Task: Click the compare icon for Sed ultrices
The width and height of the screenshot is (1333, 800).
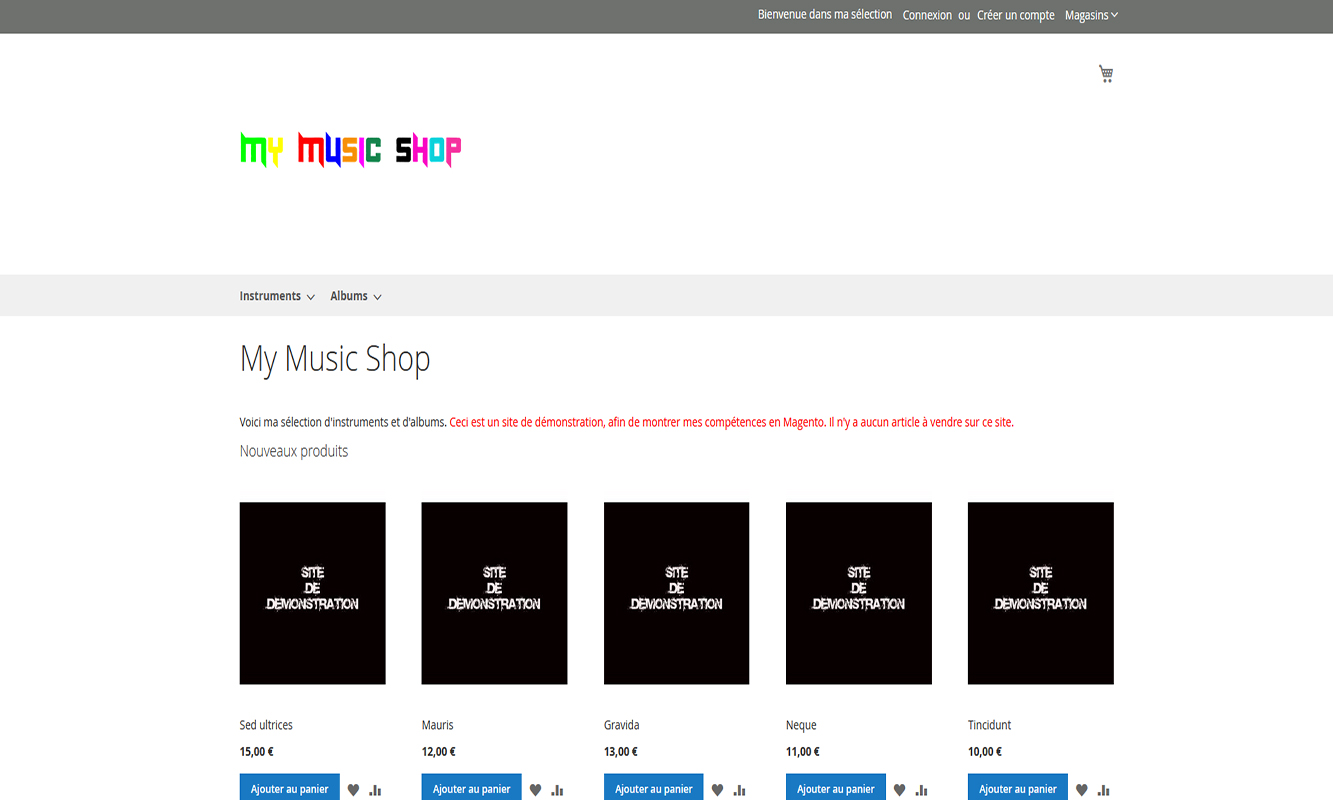Action: point(375,789)
